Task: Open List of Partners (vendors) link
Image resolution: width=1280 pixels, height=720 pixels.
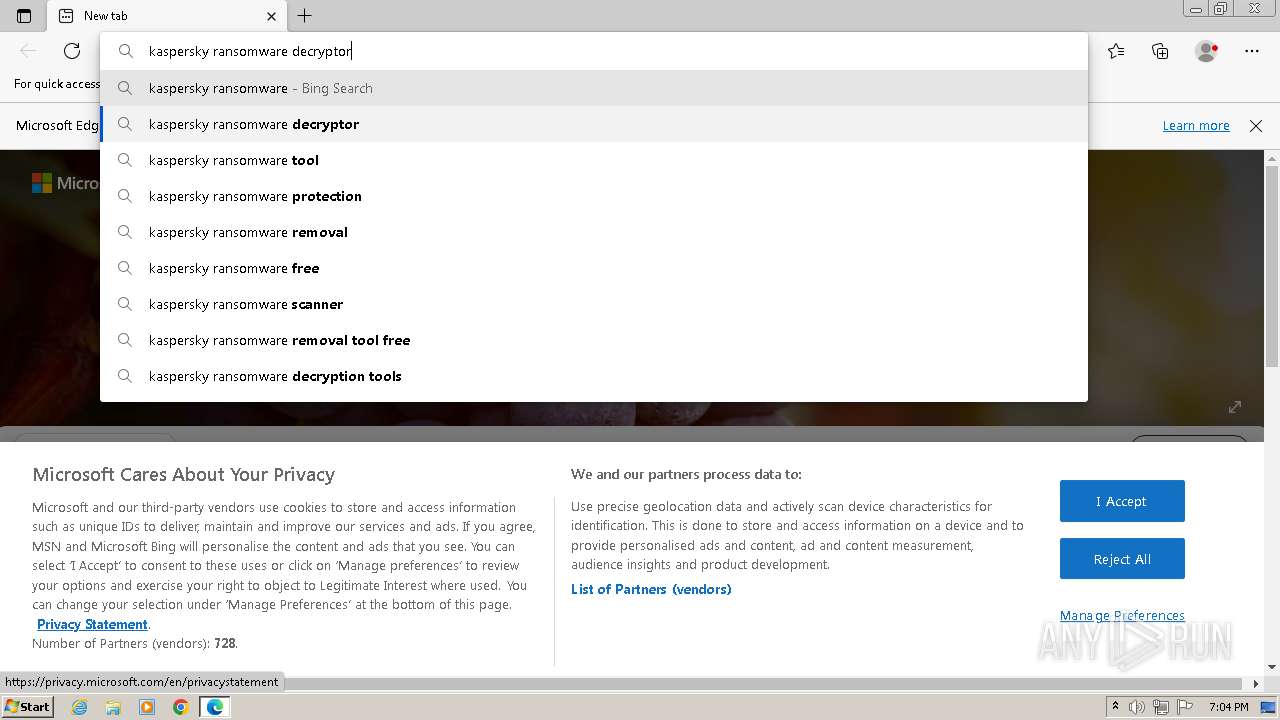Action: 651,589
